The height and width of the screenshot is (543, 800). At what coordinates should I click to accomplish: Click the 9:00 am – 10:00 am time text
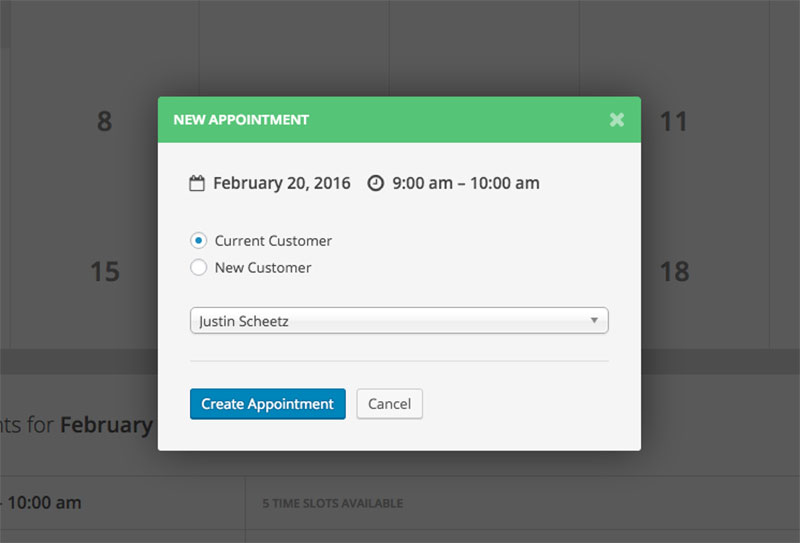(466, 183)
